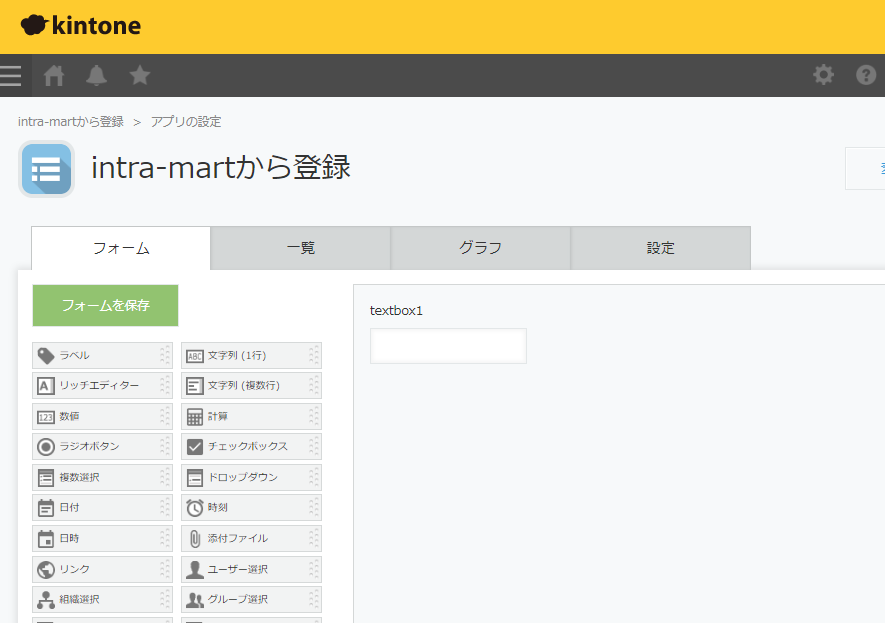Viewport: 885px width, 623px height.
Task: Select the 計算 field item
Action: (x=251, y=416)
